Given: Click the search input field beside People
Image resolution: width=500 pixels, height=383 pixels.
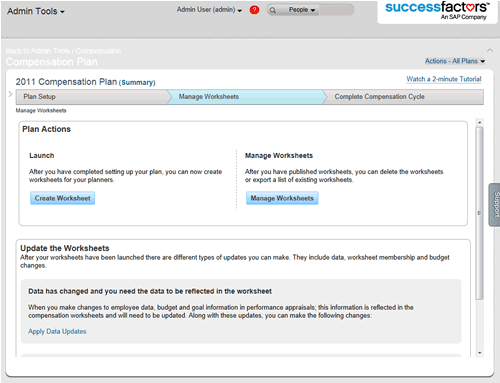Looking at the screenshot, I should [x=336, y=10].
